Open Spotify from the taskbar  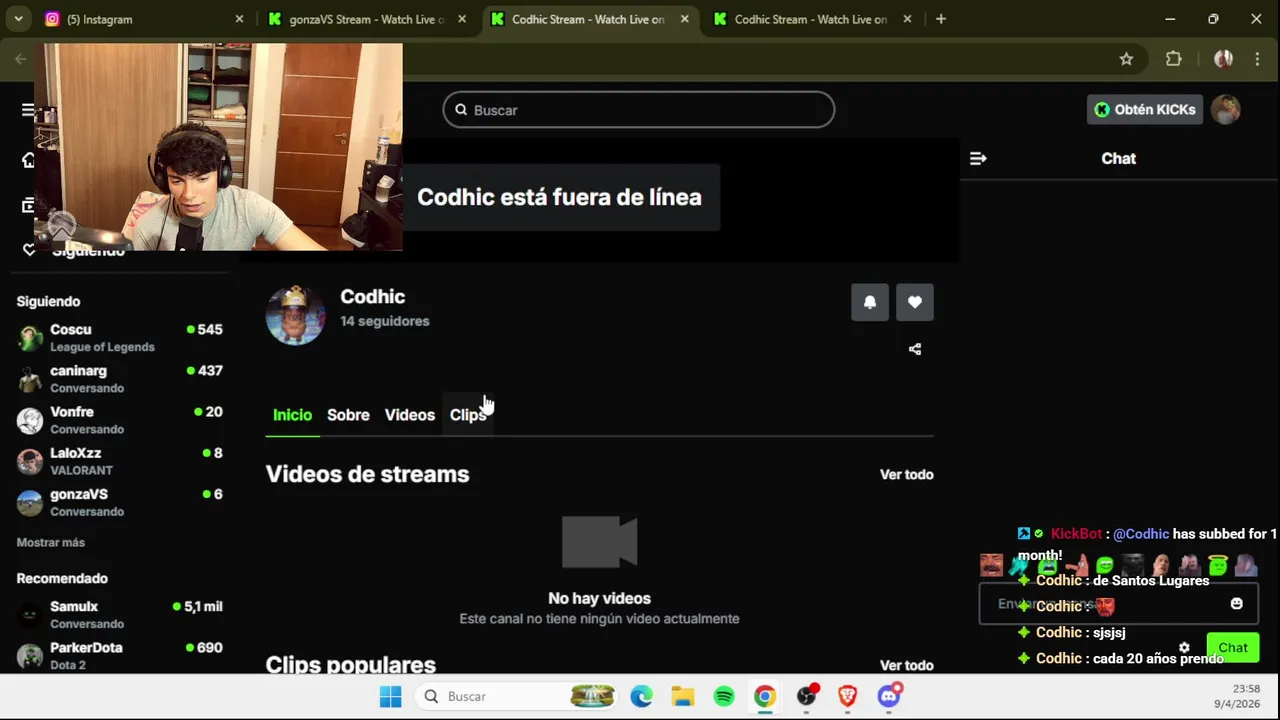[x=724, y=697]
